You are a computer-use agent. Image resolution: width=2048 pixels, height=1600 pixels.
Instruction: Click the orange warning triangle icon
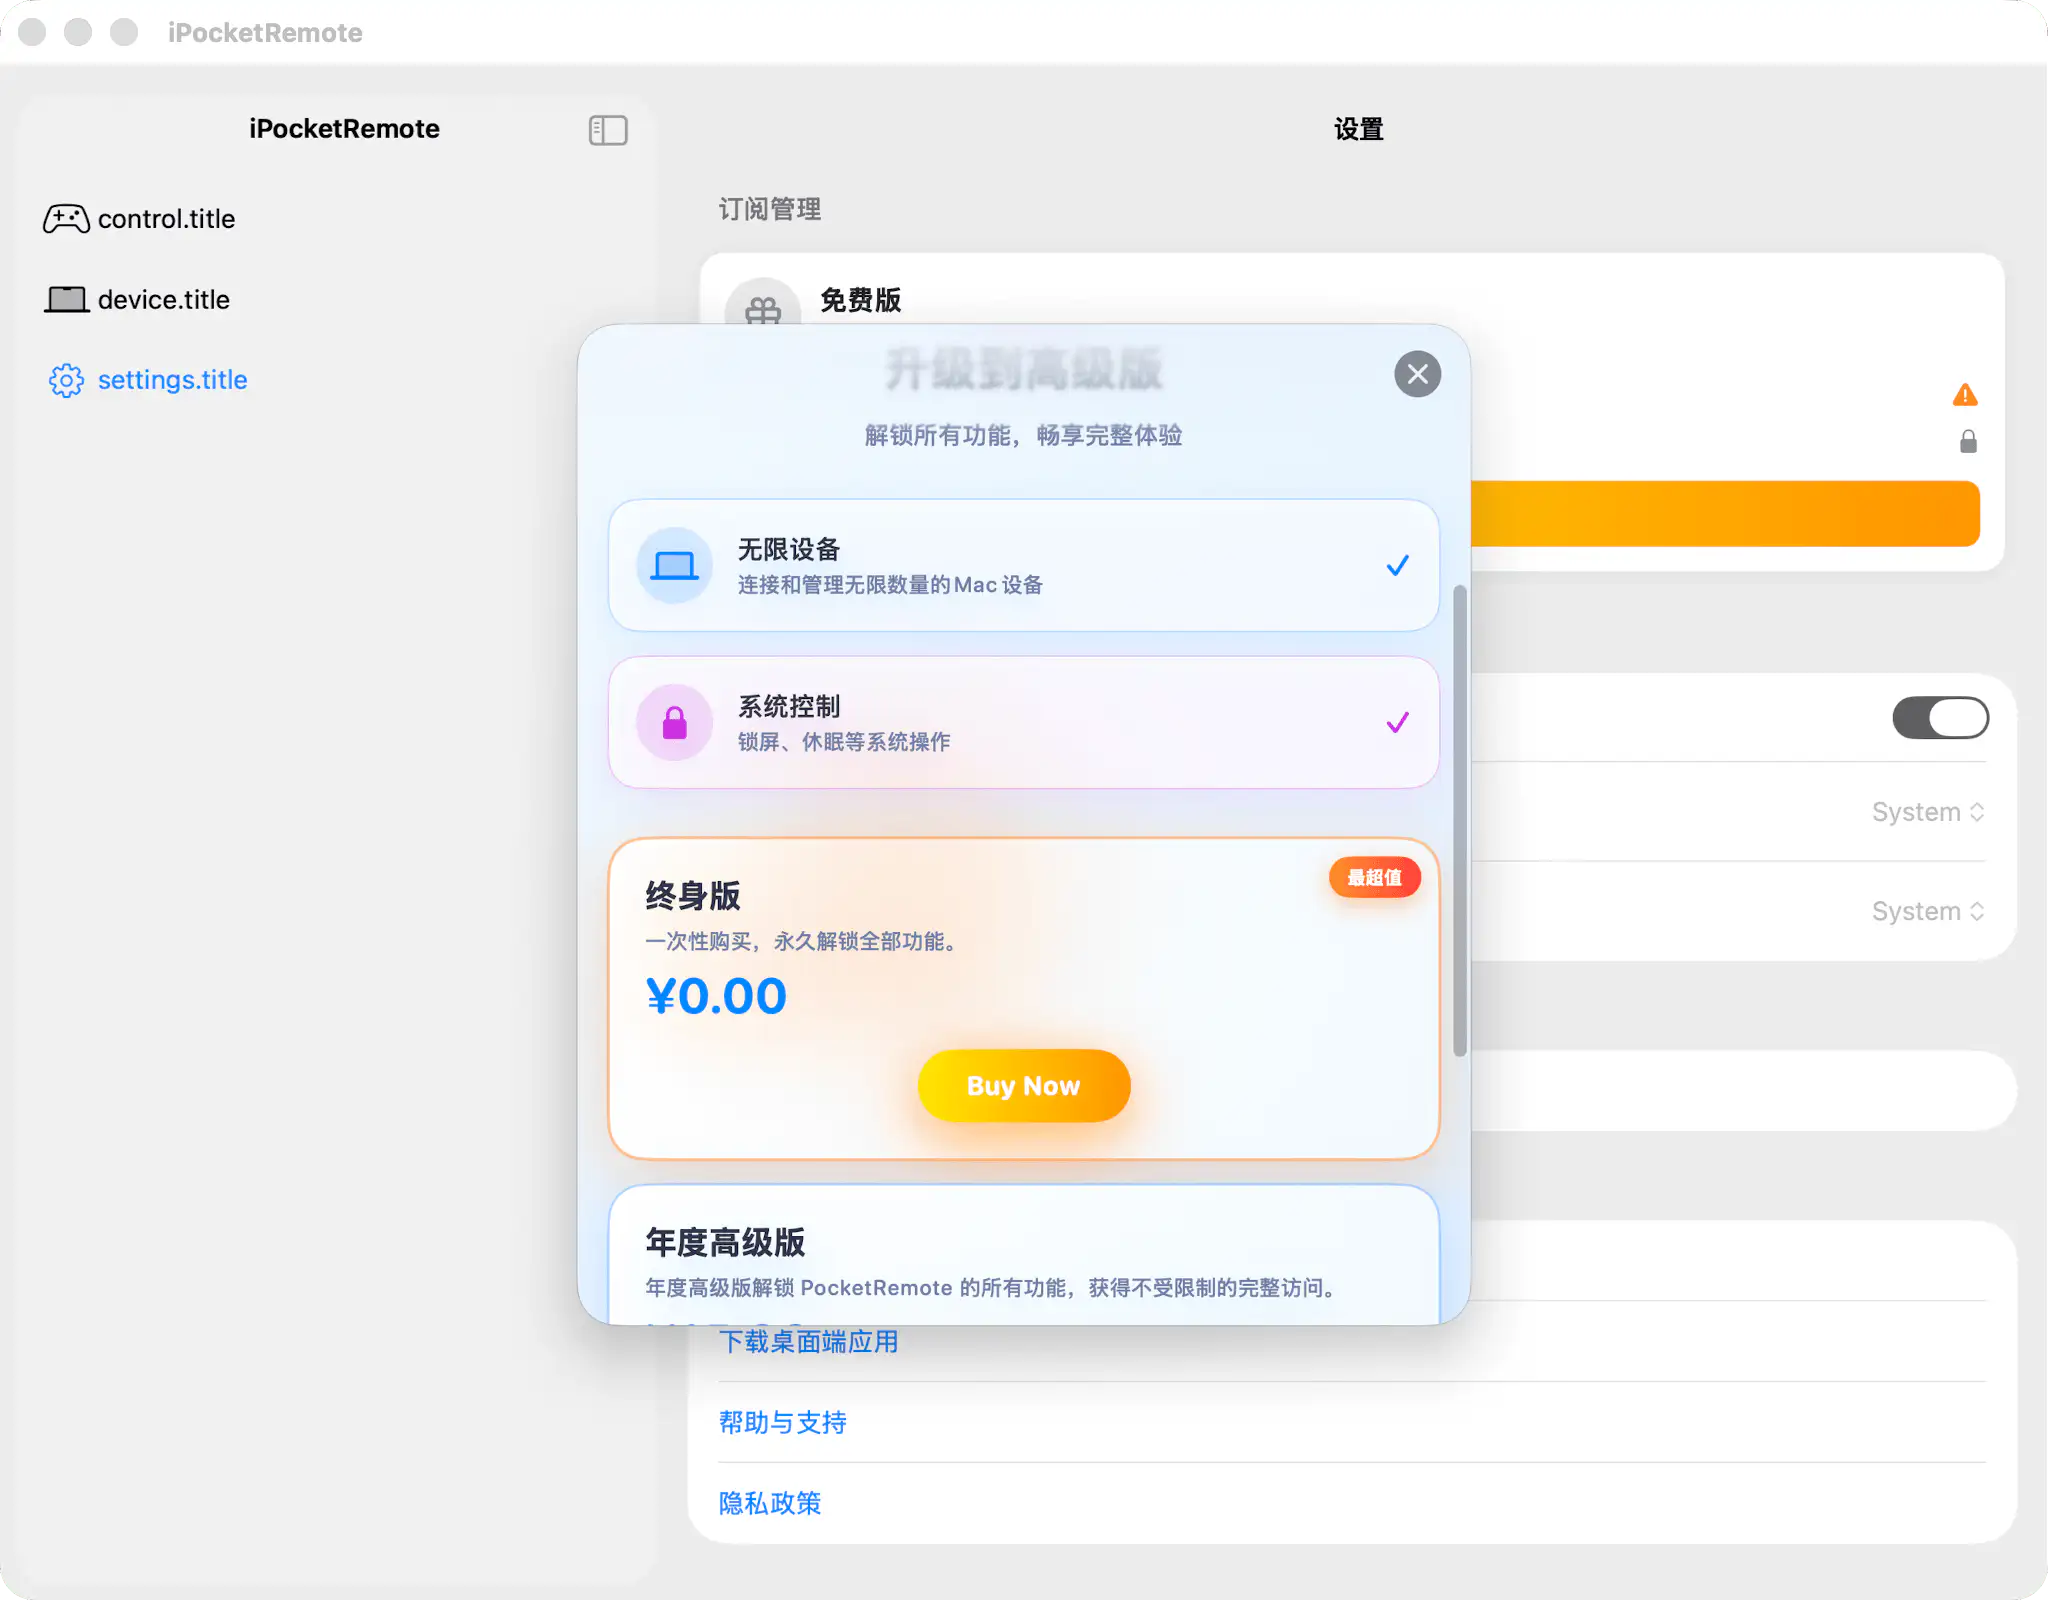pyautogui.click(x=1964, y=394)
